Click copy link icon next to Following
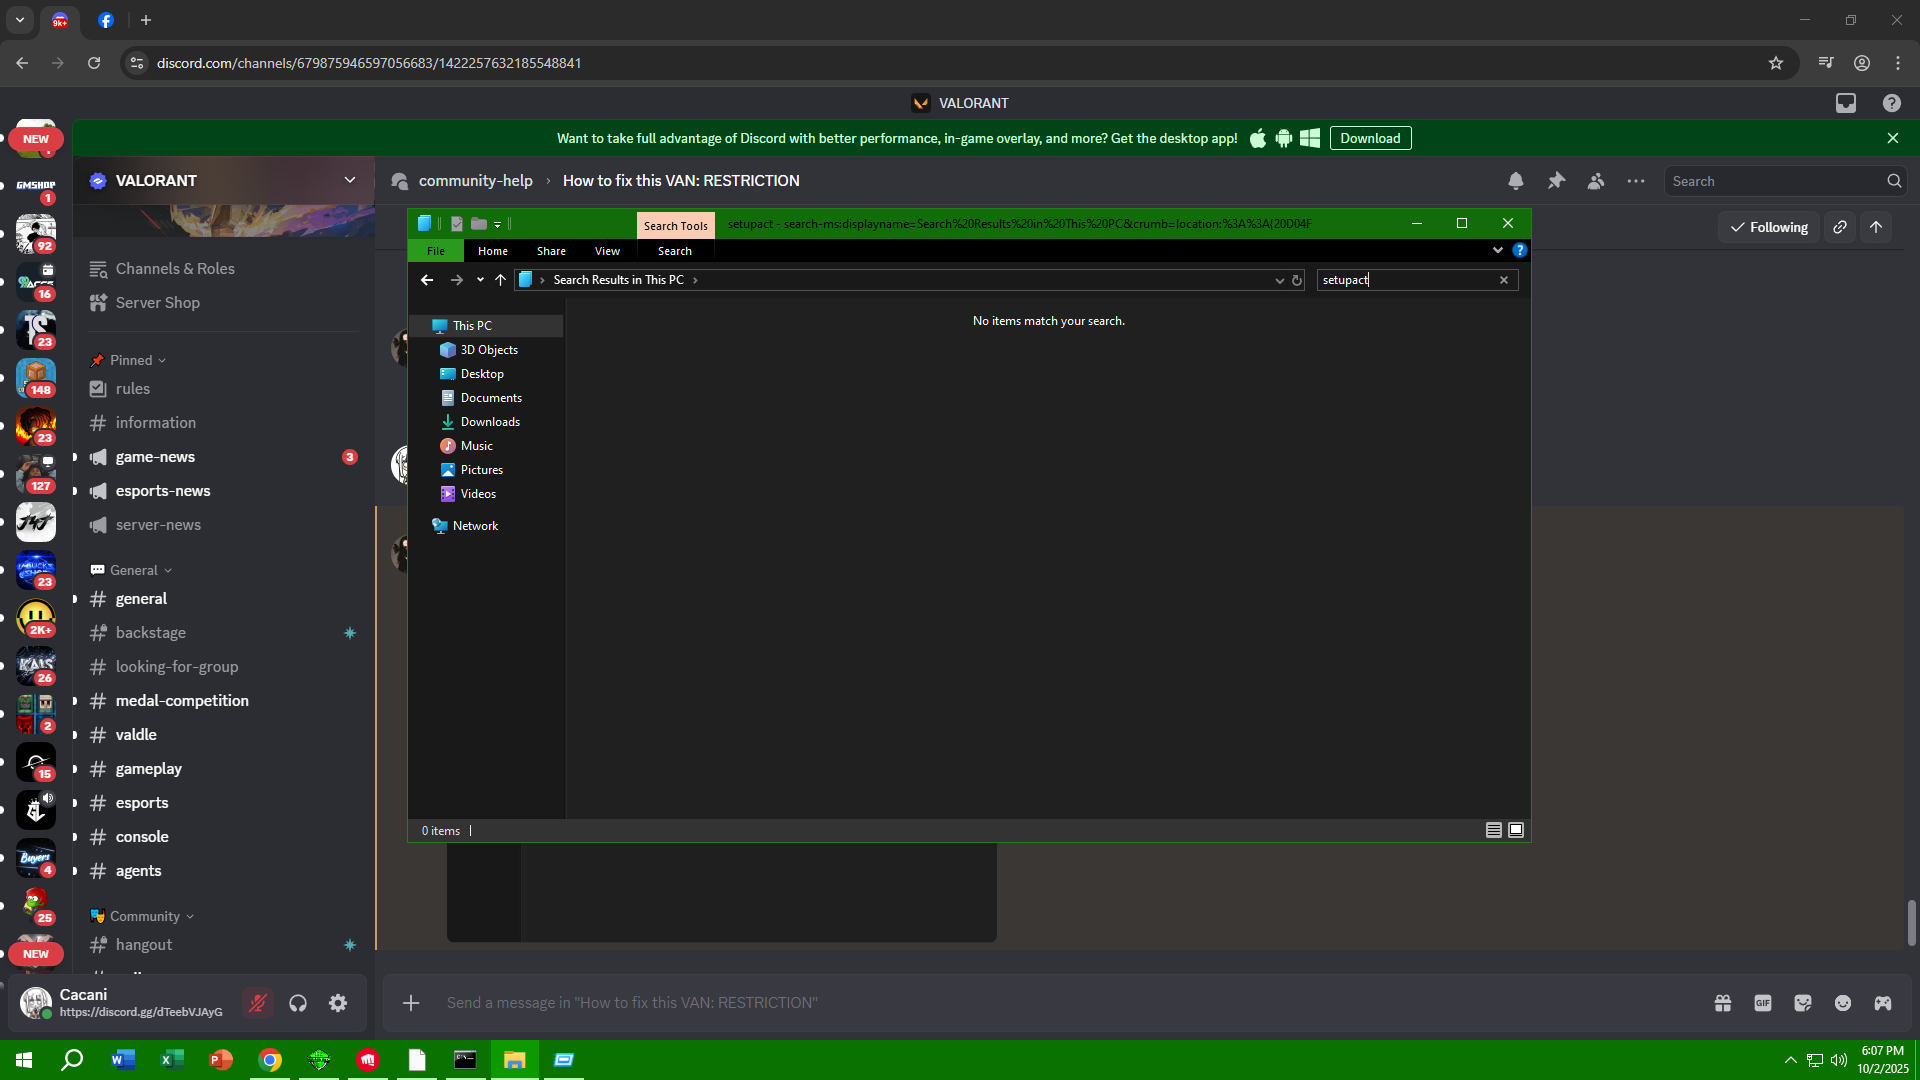The image size is (1920, 1080). pos(1840,227)
